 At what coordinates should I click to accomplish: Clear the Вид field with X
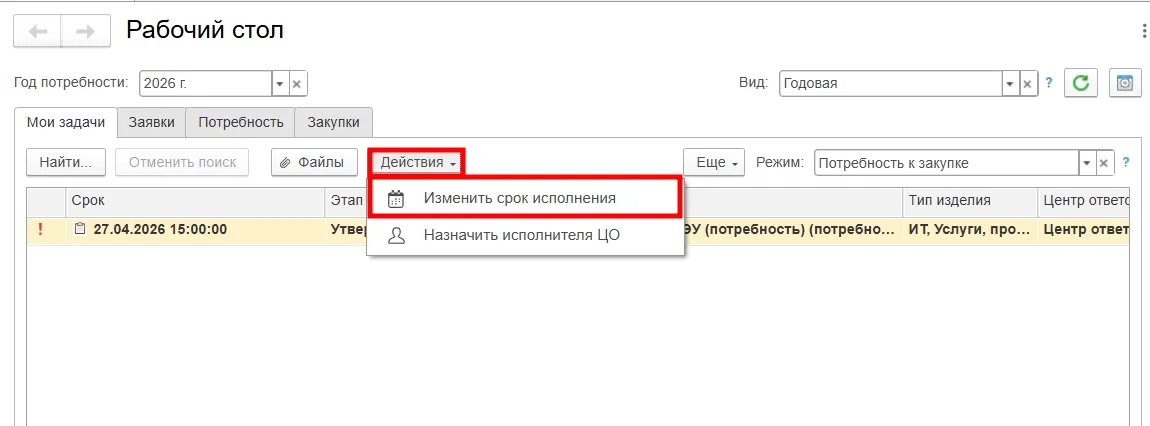coord(1028,84)
